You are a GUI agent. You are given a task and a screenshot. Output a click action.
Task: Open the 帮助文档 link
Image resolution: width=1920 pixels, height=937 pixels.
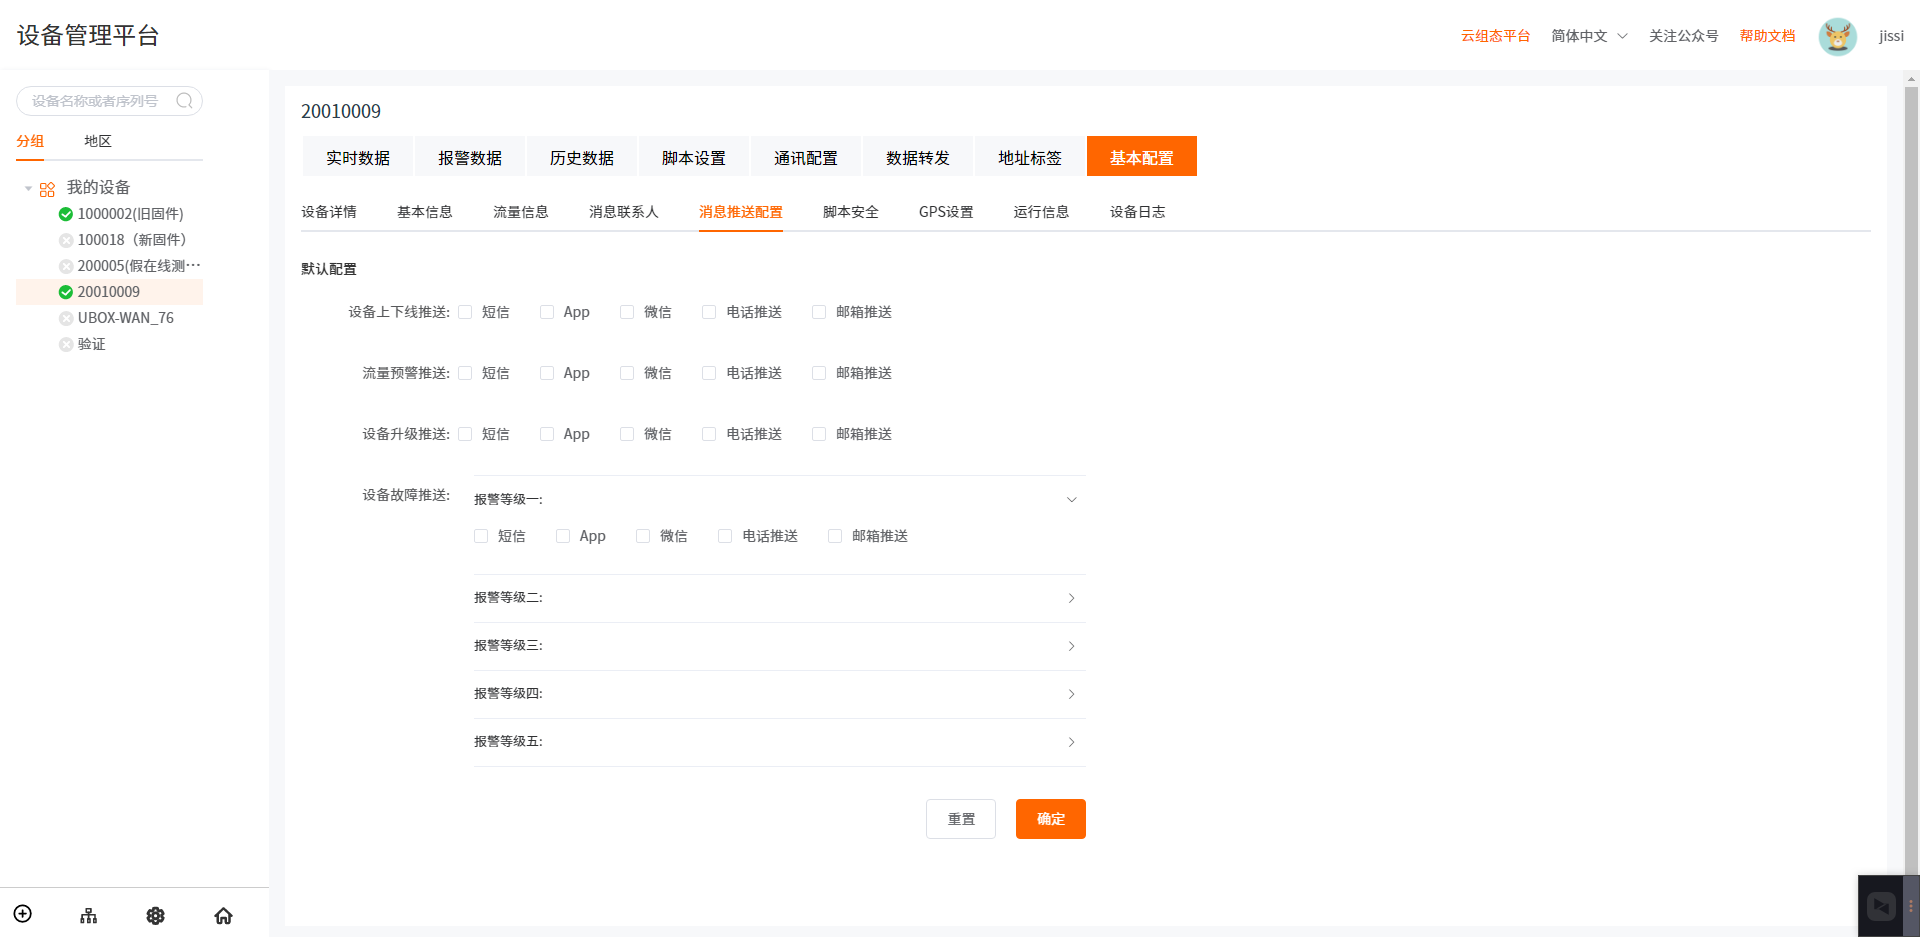(x=1768, y=36)
